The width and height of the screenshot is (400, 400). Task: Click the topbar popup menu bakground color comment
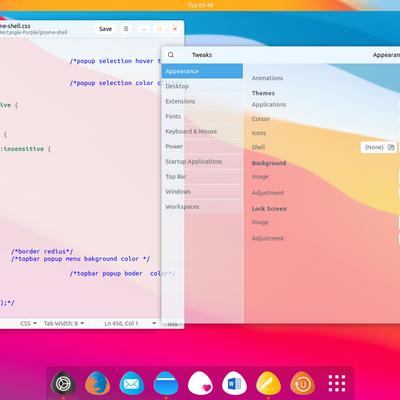(x=81, y=259)
